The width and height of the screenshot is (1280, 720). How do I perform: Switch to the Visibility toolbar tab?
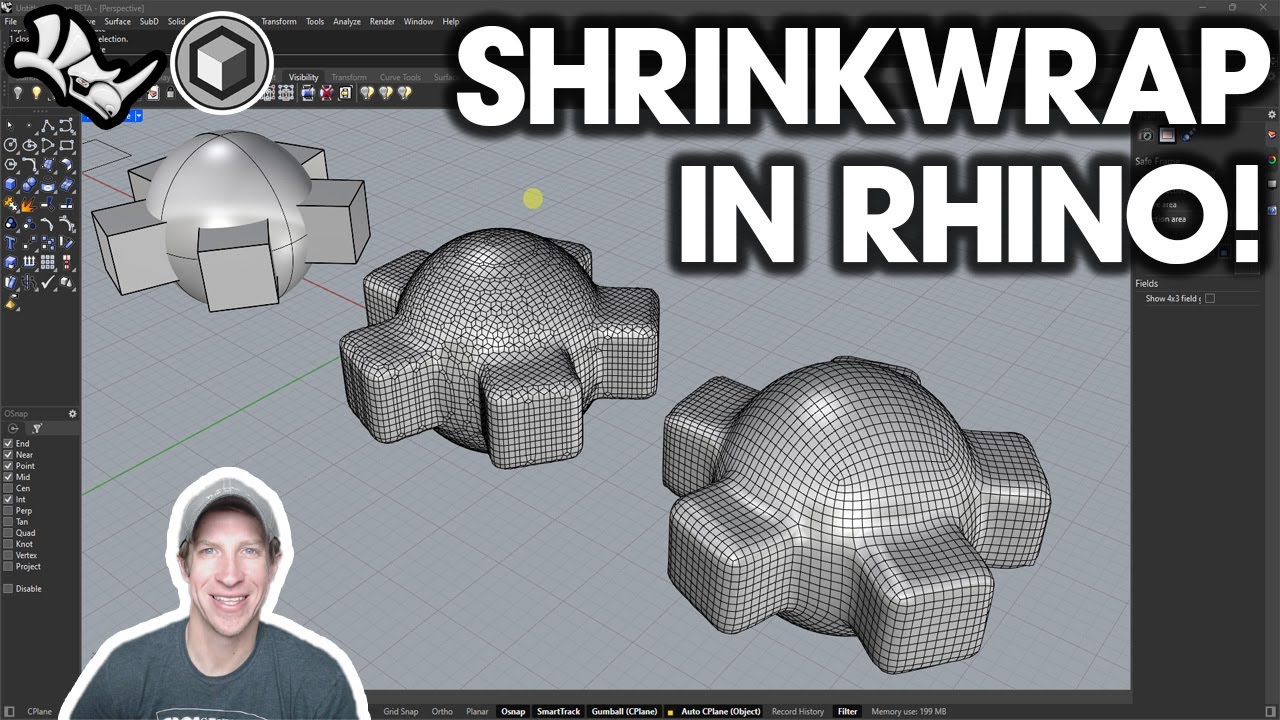click(x=304, y=77)
